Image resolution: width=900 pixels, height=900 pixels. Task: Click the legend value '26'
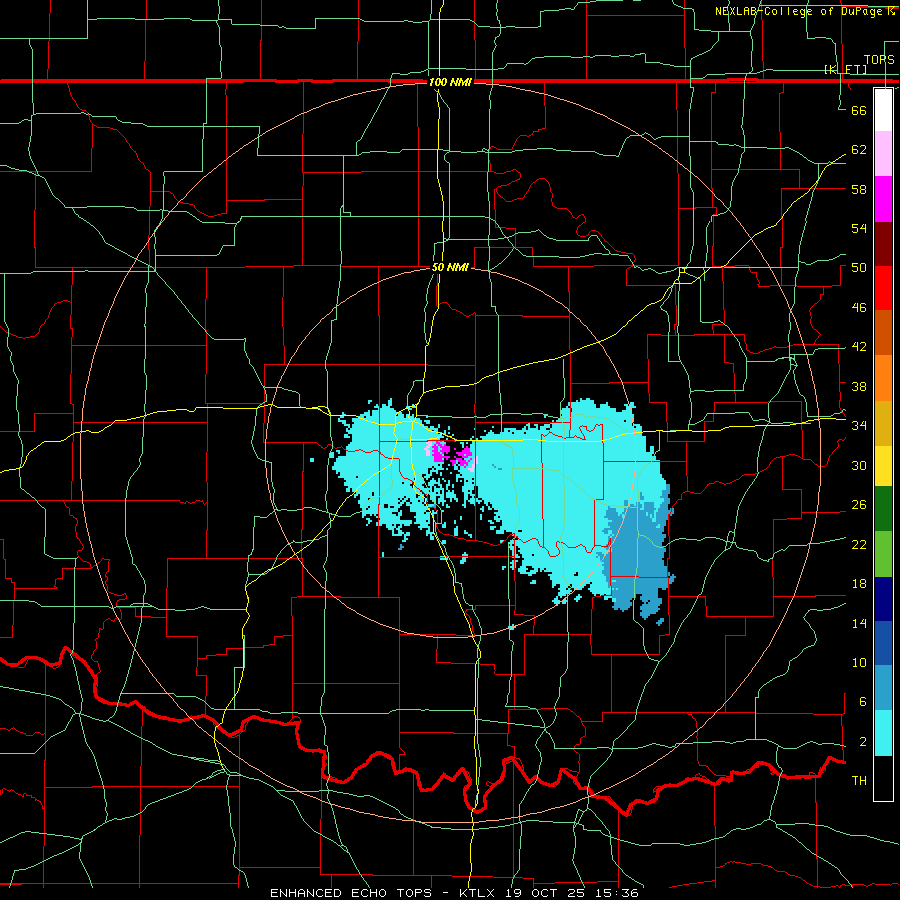point(859,505)
